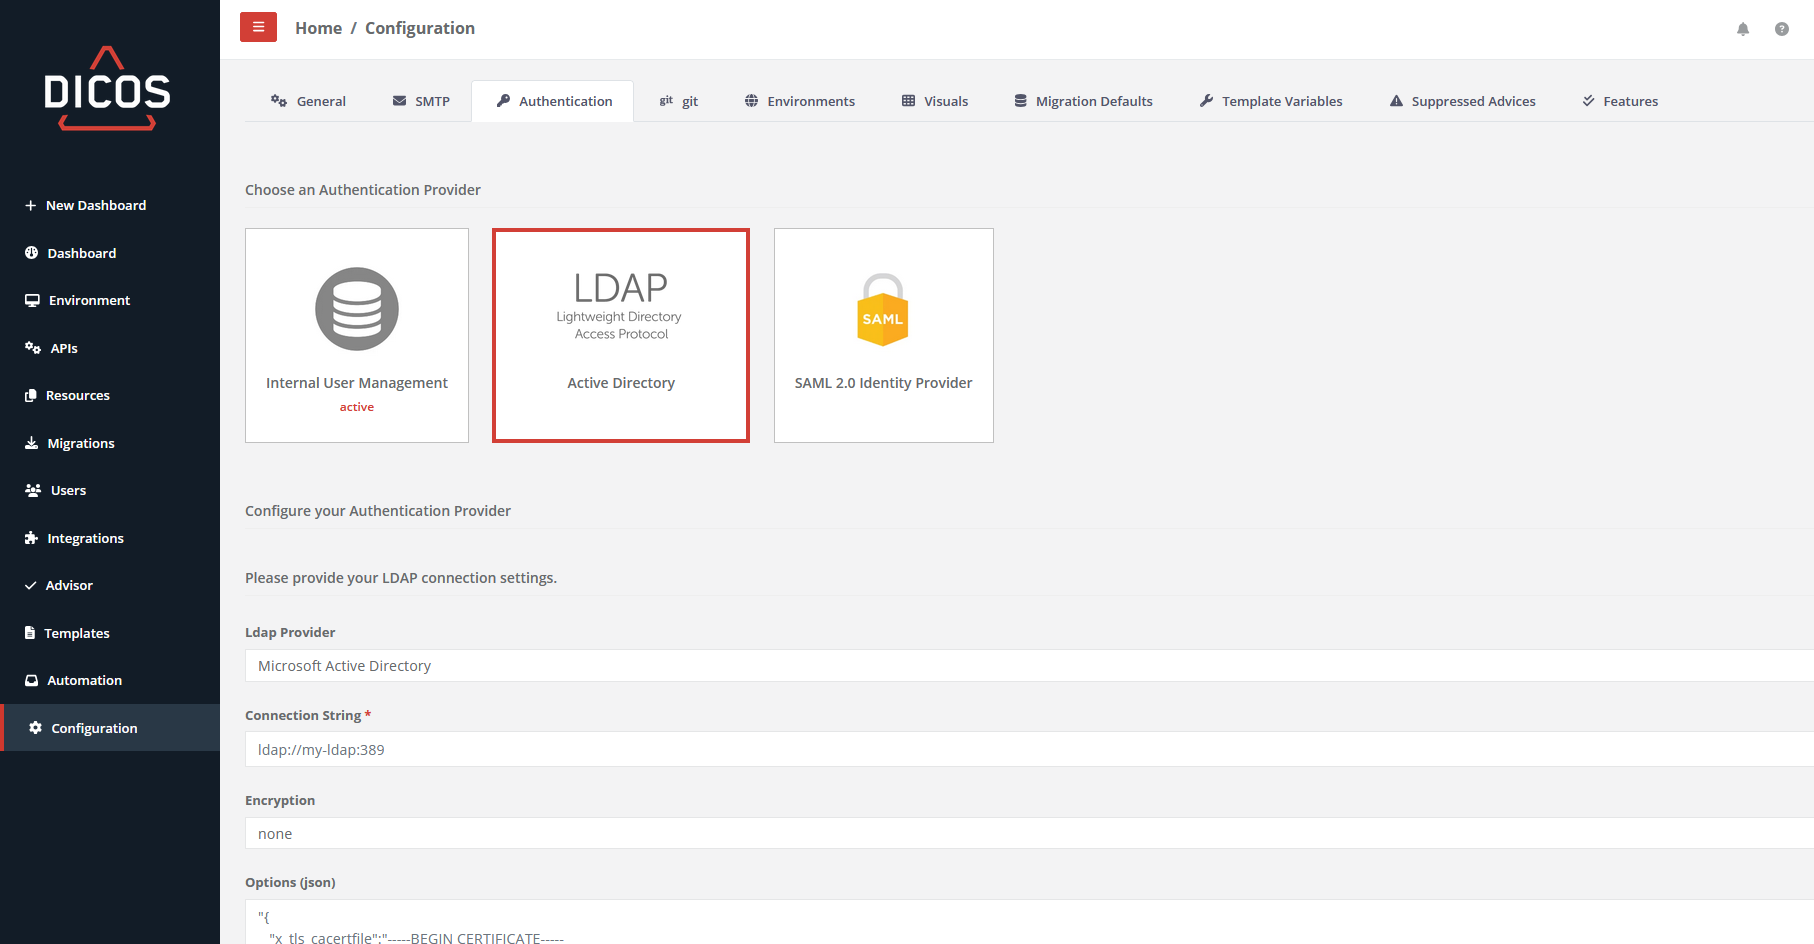Click the red hamburger menu button
Image resolution: width=1814 pixels, height=944 pixels.
(258, 27)
